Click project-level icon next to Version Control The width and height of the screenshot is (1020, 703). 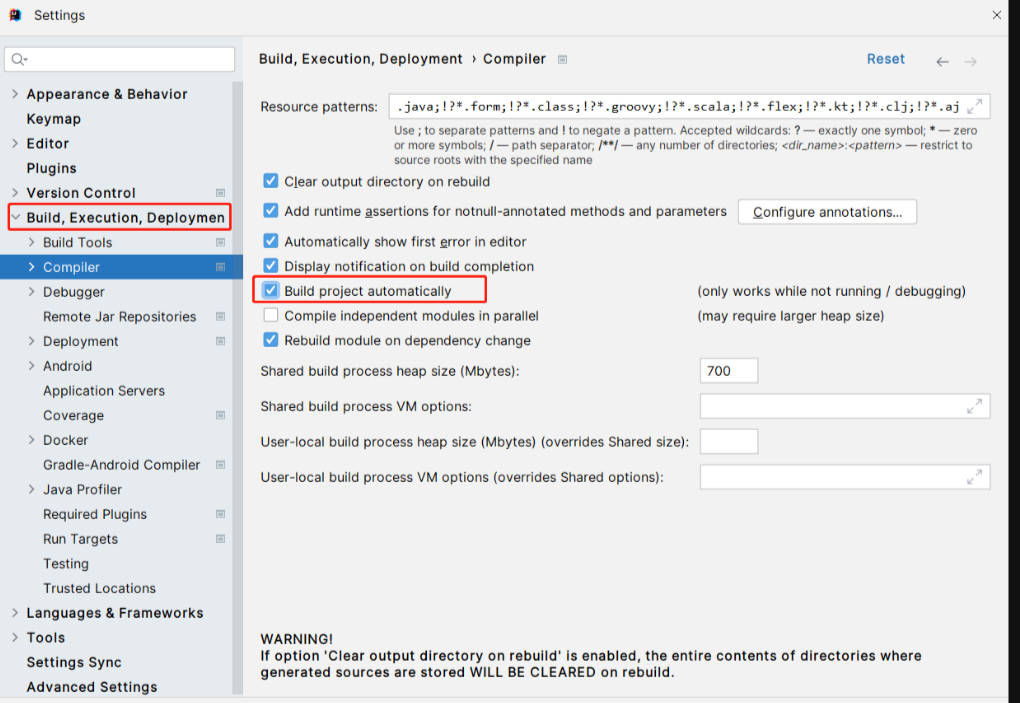[x=220, y=193]
